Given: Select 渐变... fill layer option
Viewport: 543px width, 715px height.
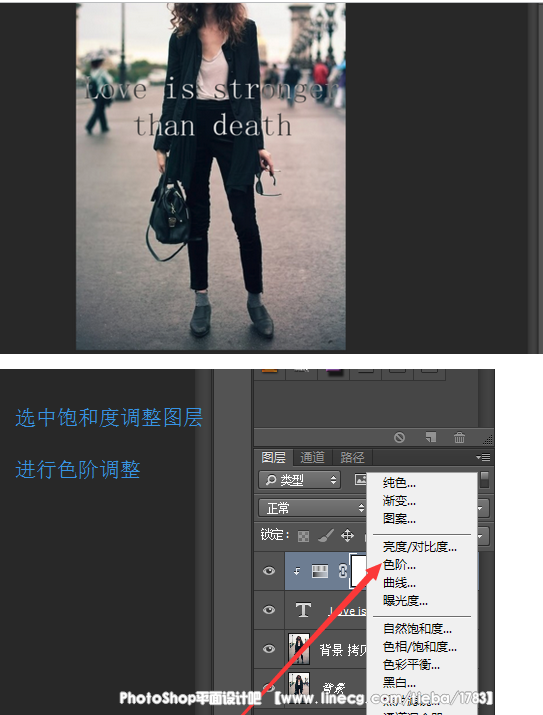Looking at the screenshot, I should [399, 501].
